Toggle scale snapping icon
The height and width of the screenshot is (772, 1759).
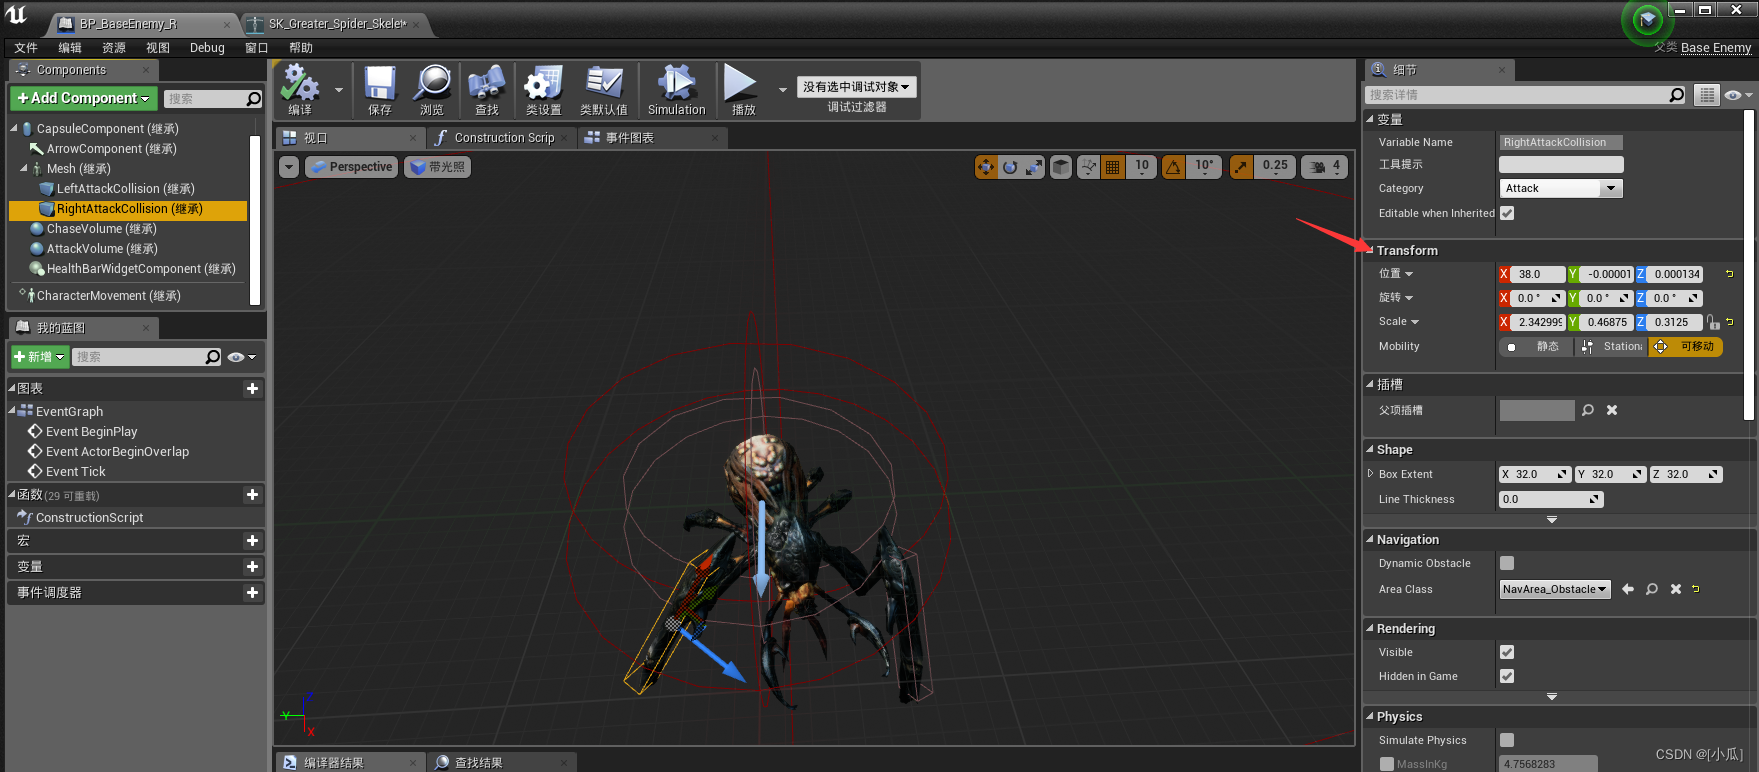pyautogui.click(x=1241, y=167)
